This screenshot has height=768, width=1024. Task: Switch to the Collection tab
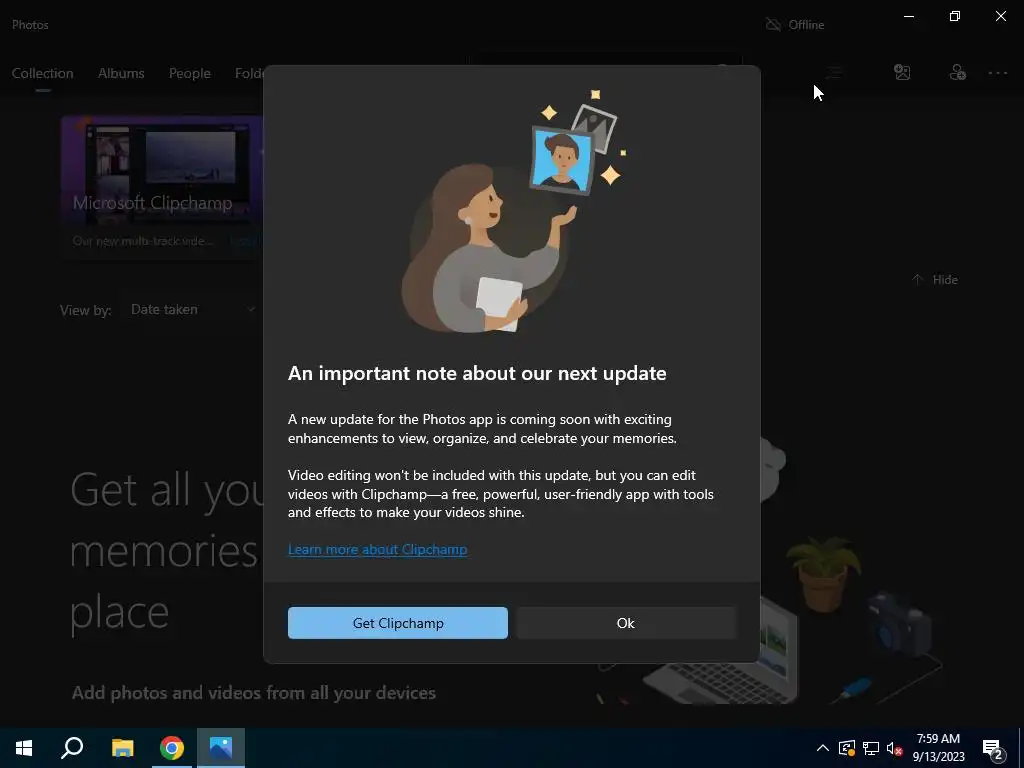42,73
